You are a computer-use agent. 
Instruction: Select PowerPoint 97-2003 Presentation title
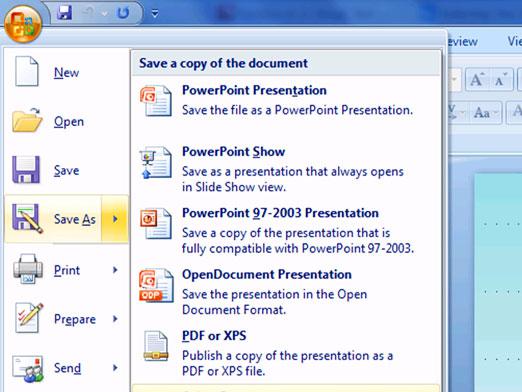pos(280,213)
